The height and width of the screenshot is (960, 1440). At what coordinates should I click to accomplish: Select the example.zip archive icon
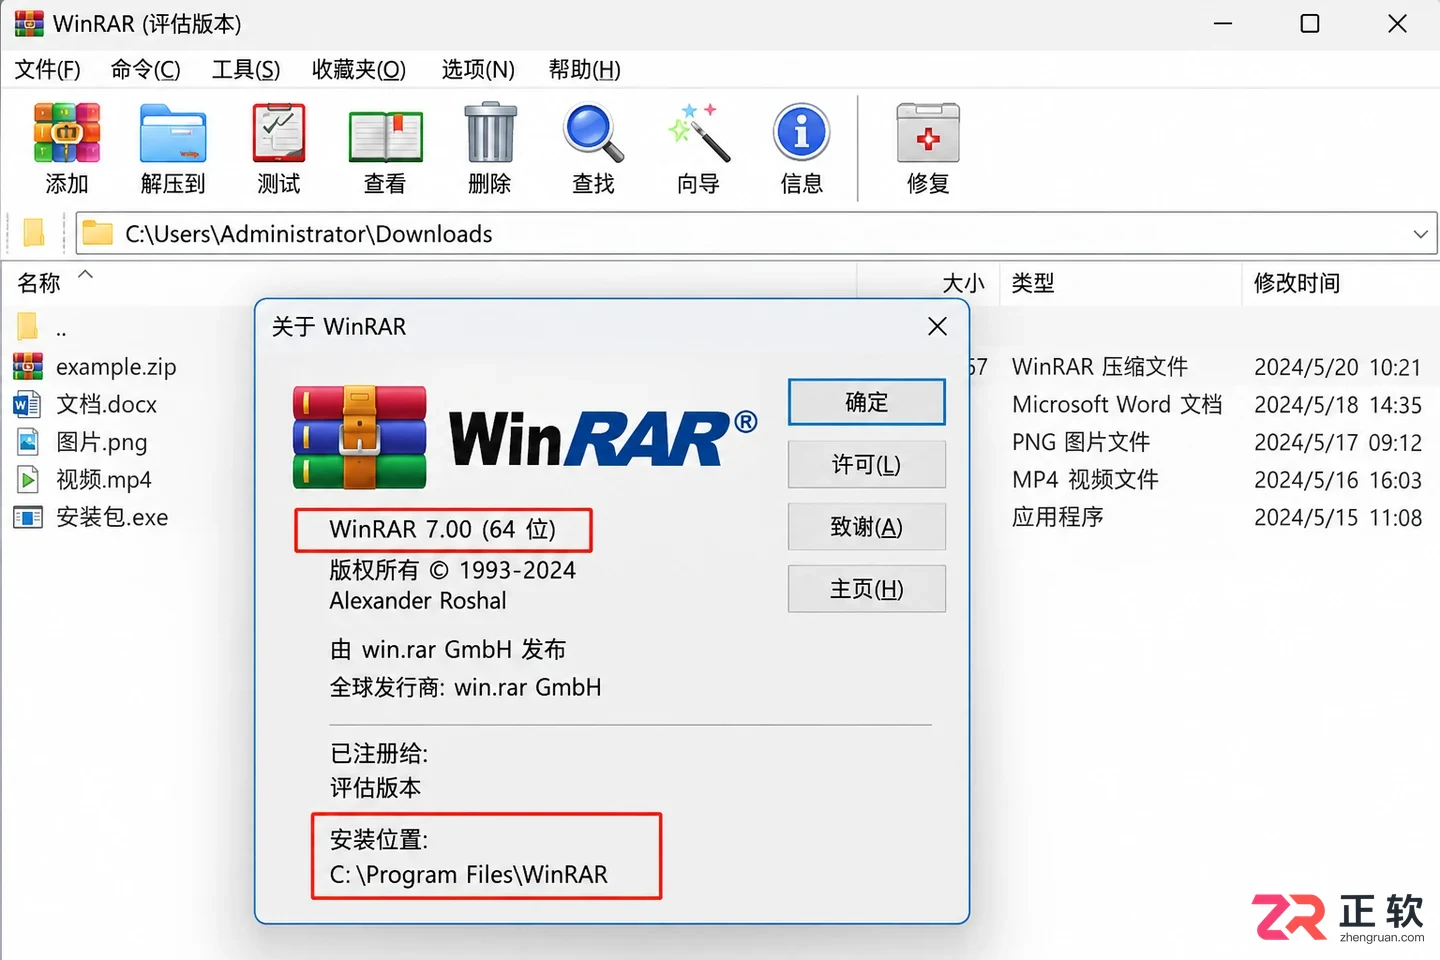[28, 367]
